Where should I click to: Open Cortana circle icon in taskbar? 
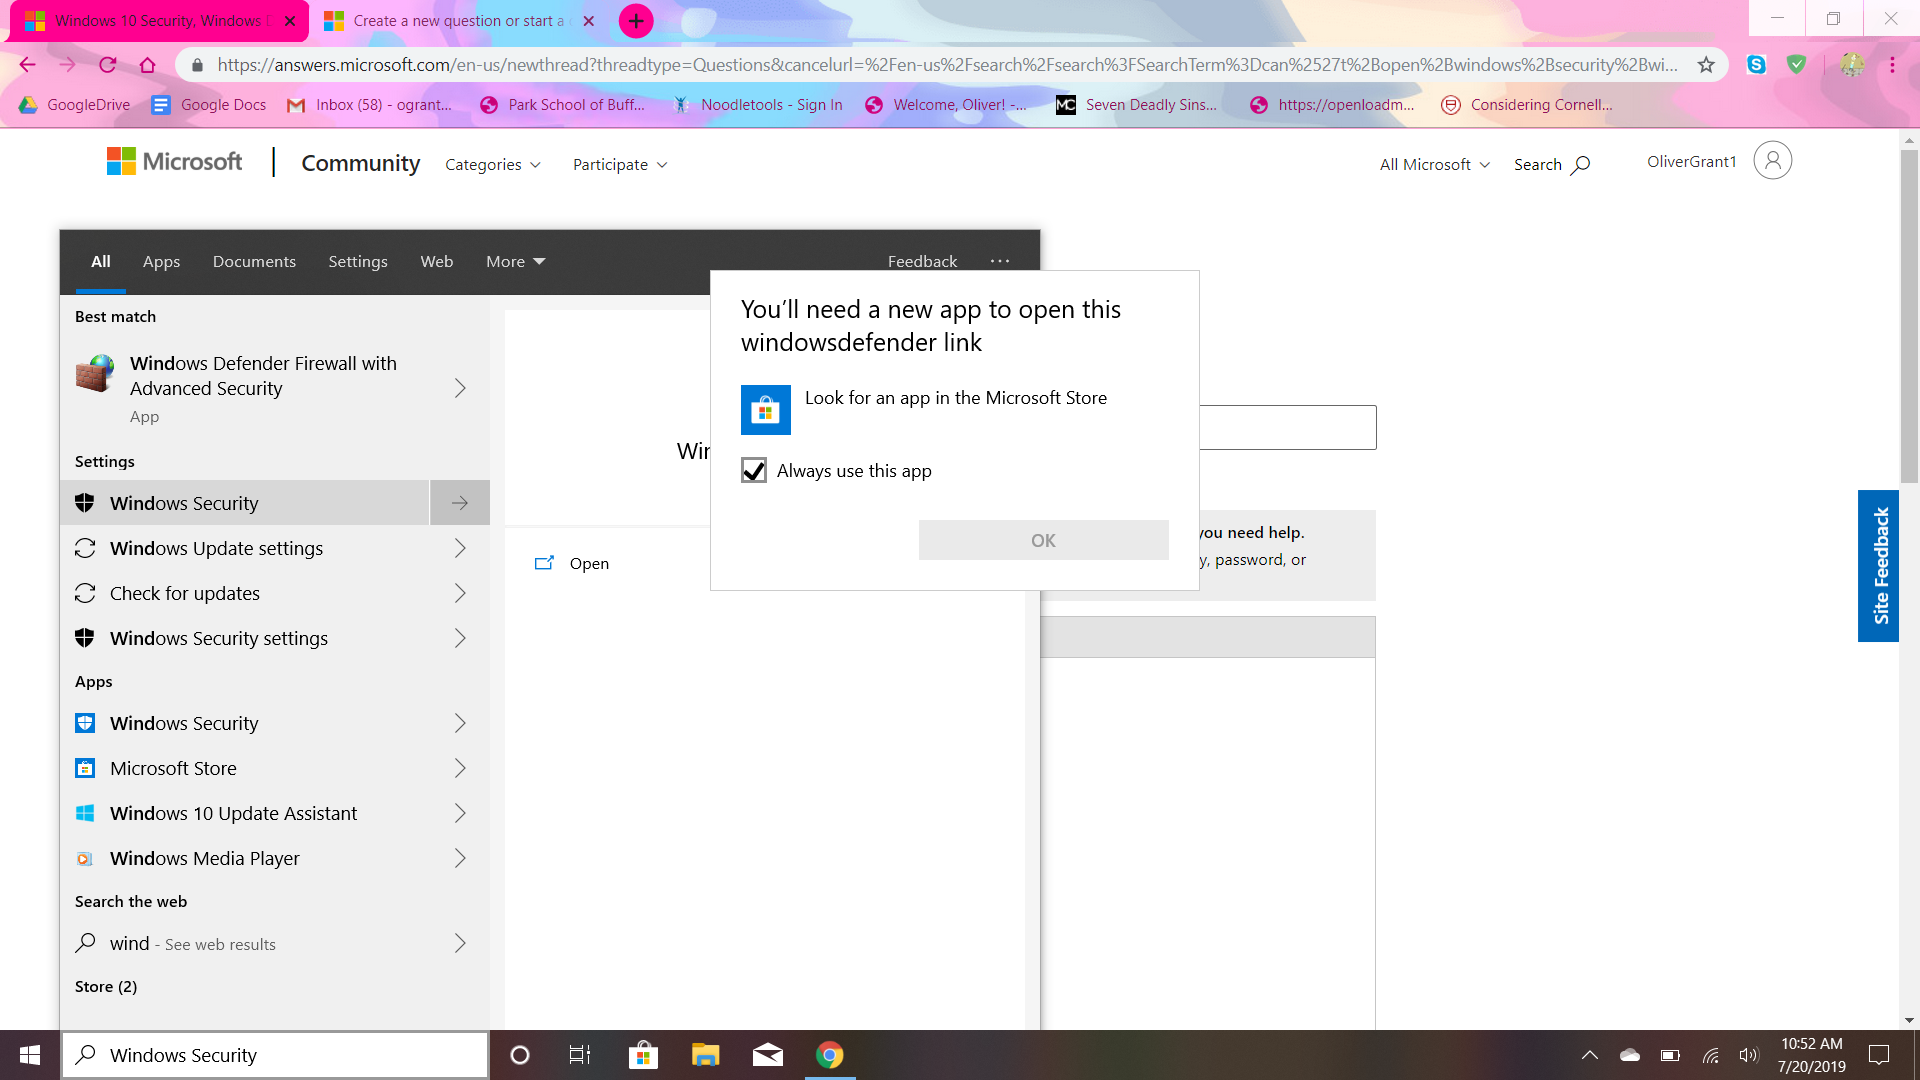click(520, 1055)
